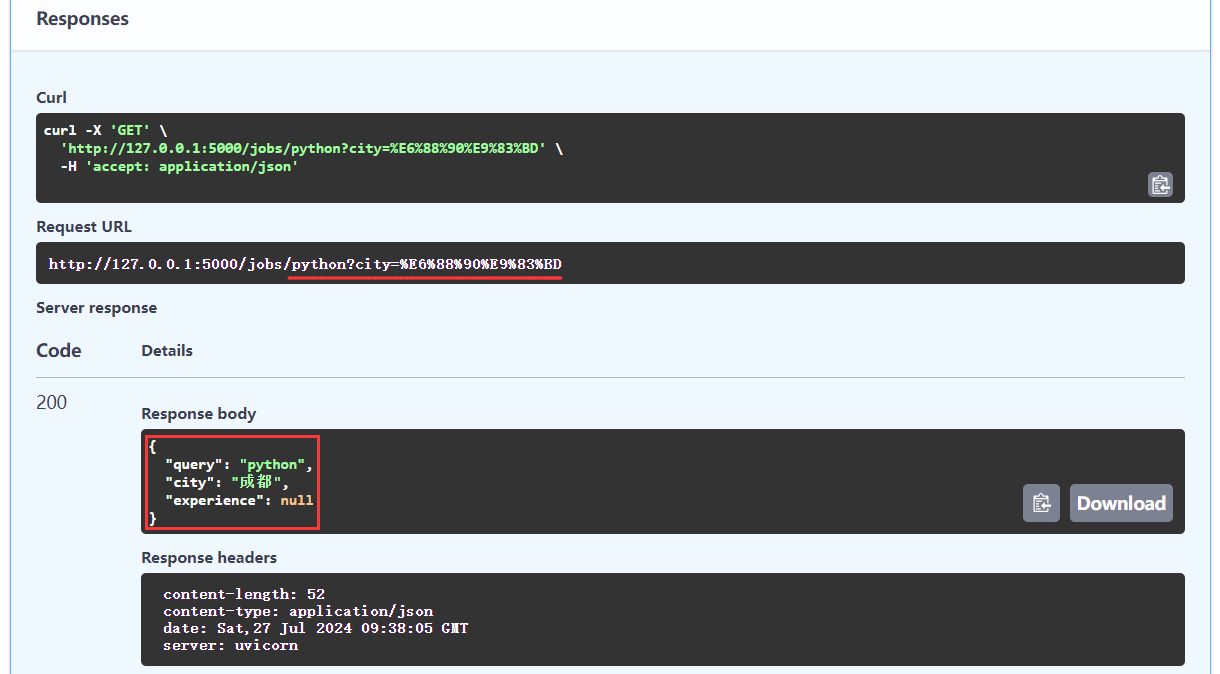Viewport: 1220px width, 674px height.
Task: Click the Details column header
Action: (x=167, y=351)
